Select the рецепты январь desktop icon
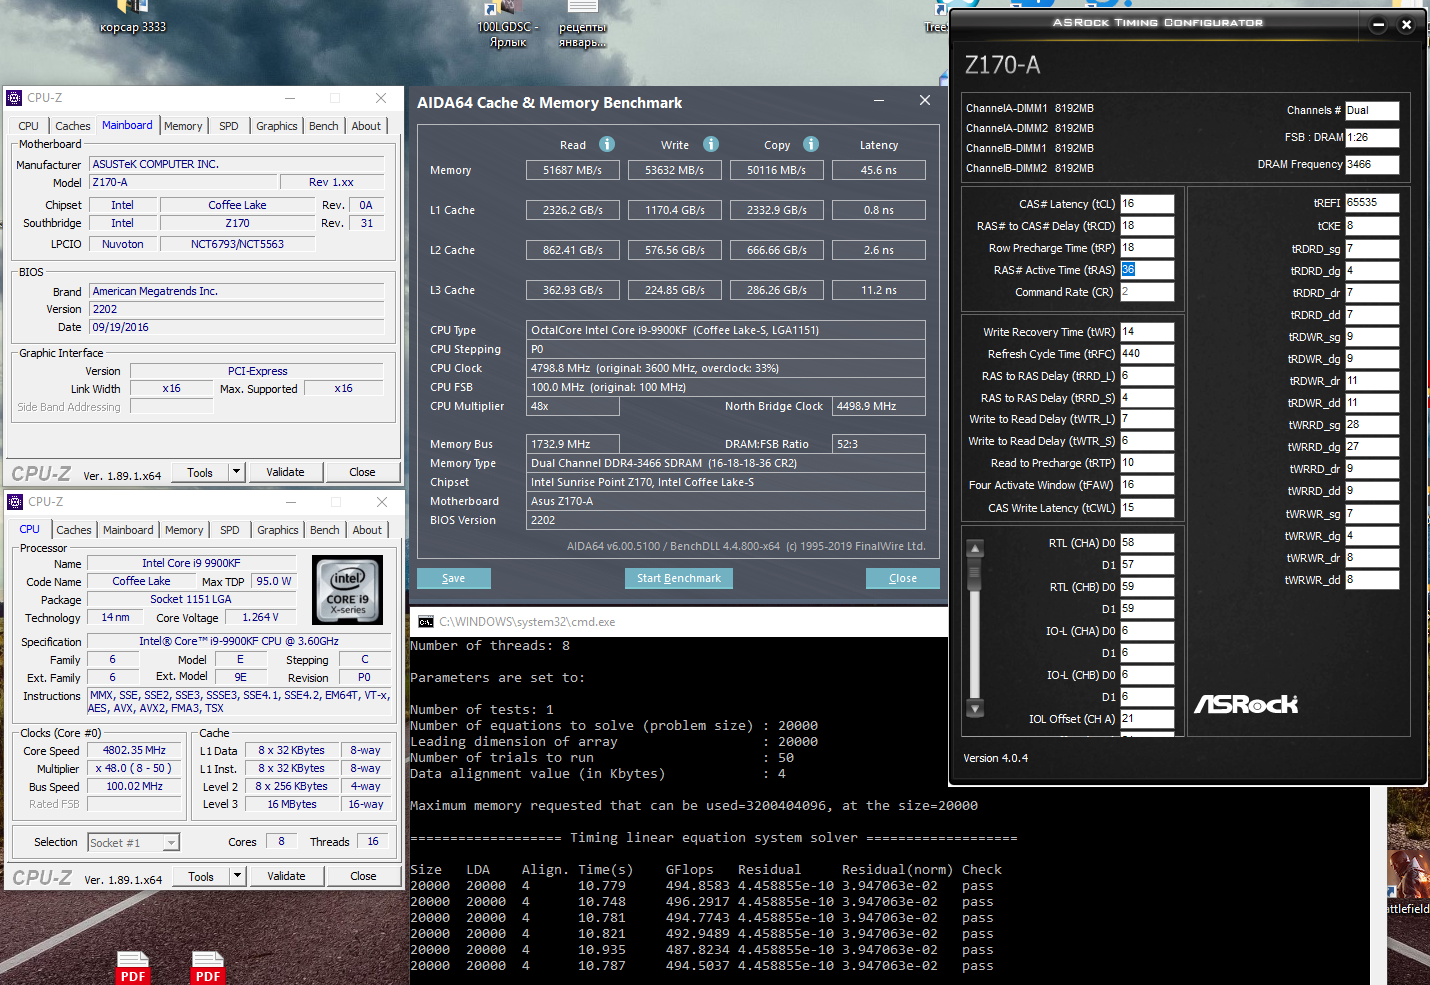 [x=583, y=25]
